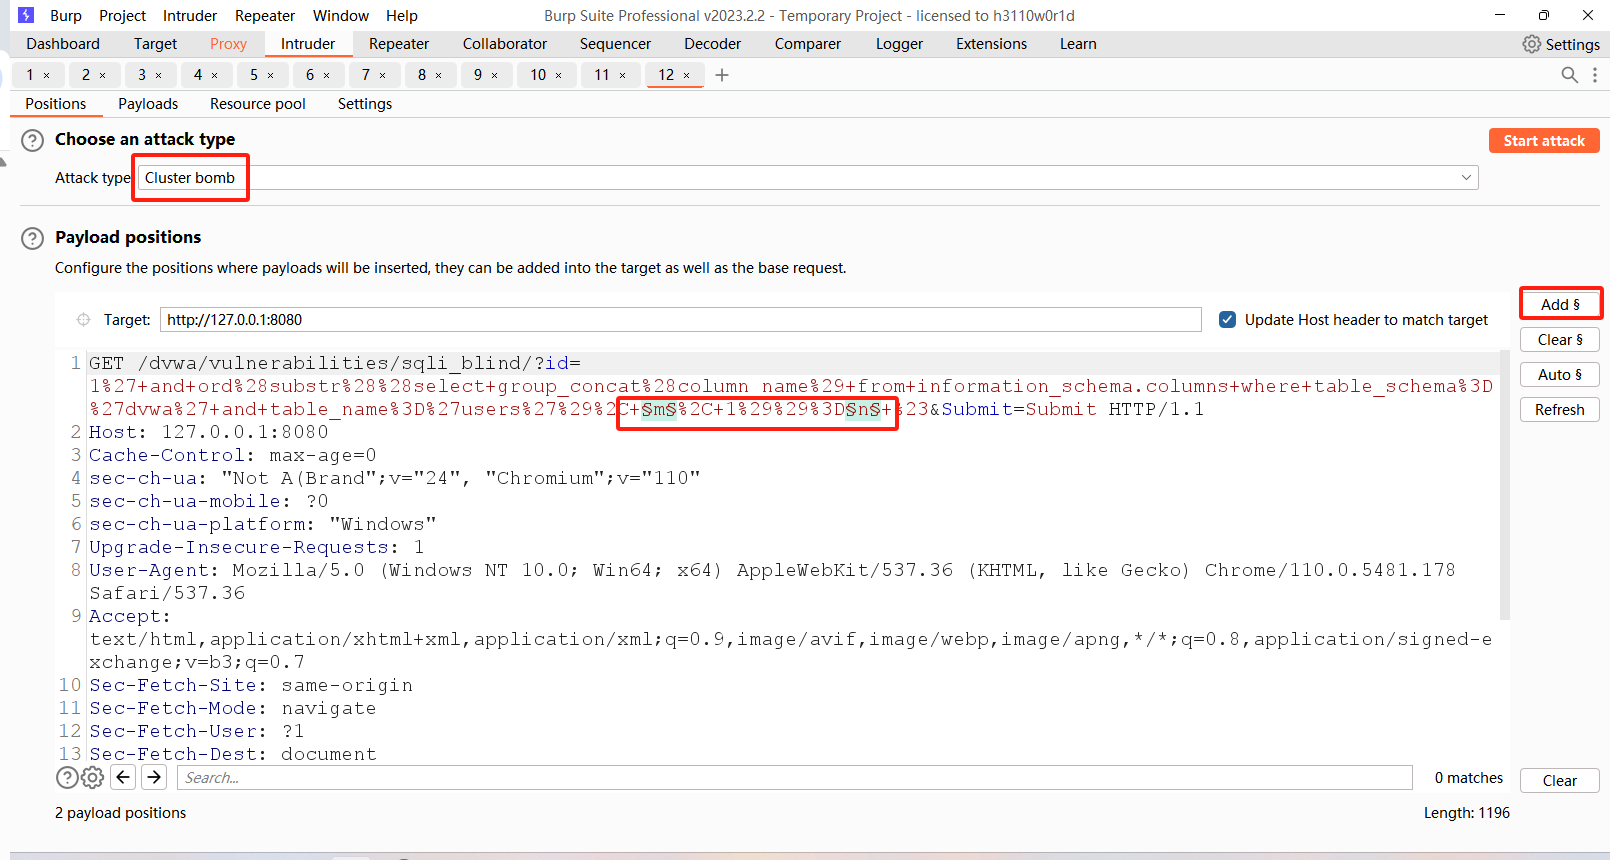Viewport: 1610px width, 860px height.
Task: Open the three-dot tab options menu
Action: pos(1595,75)
